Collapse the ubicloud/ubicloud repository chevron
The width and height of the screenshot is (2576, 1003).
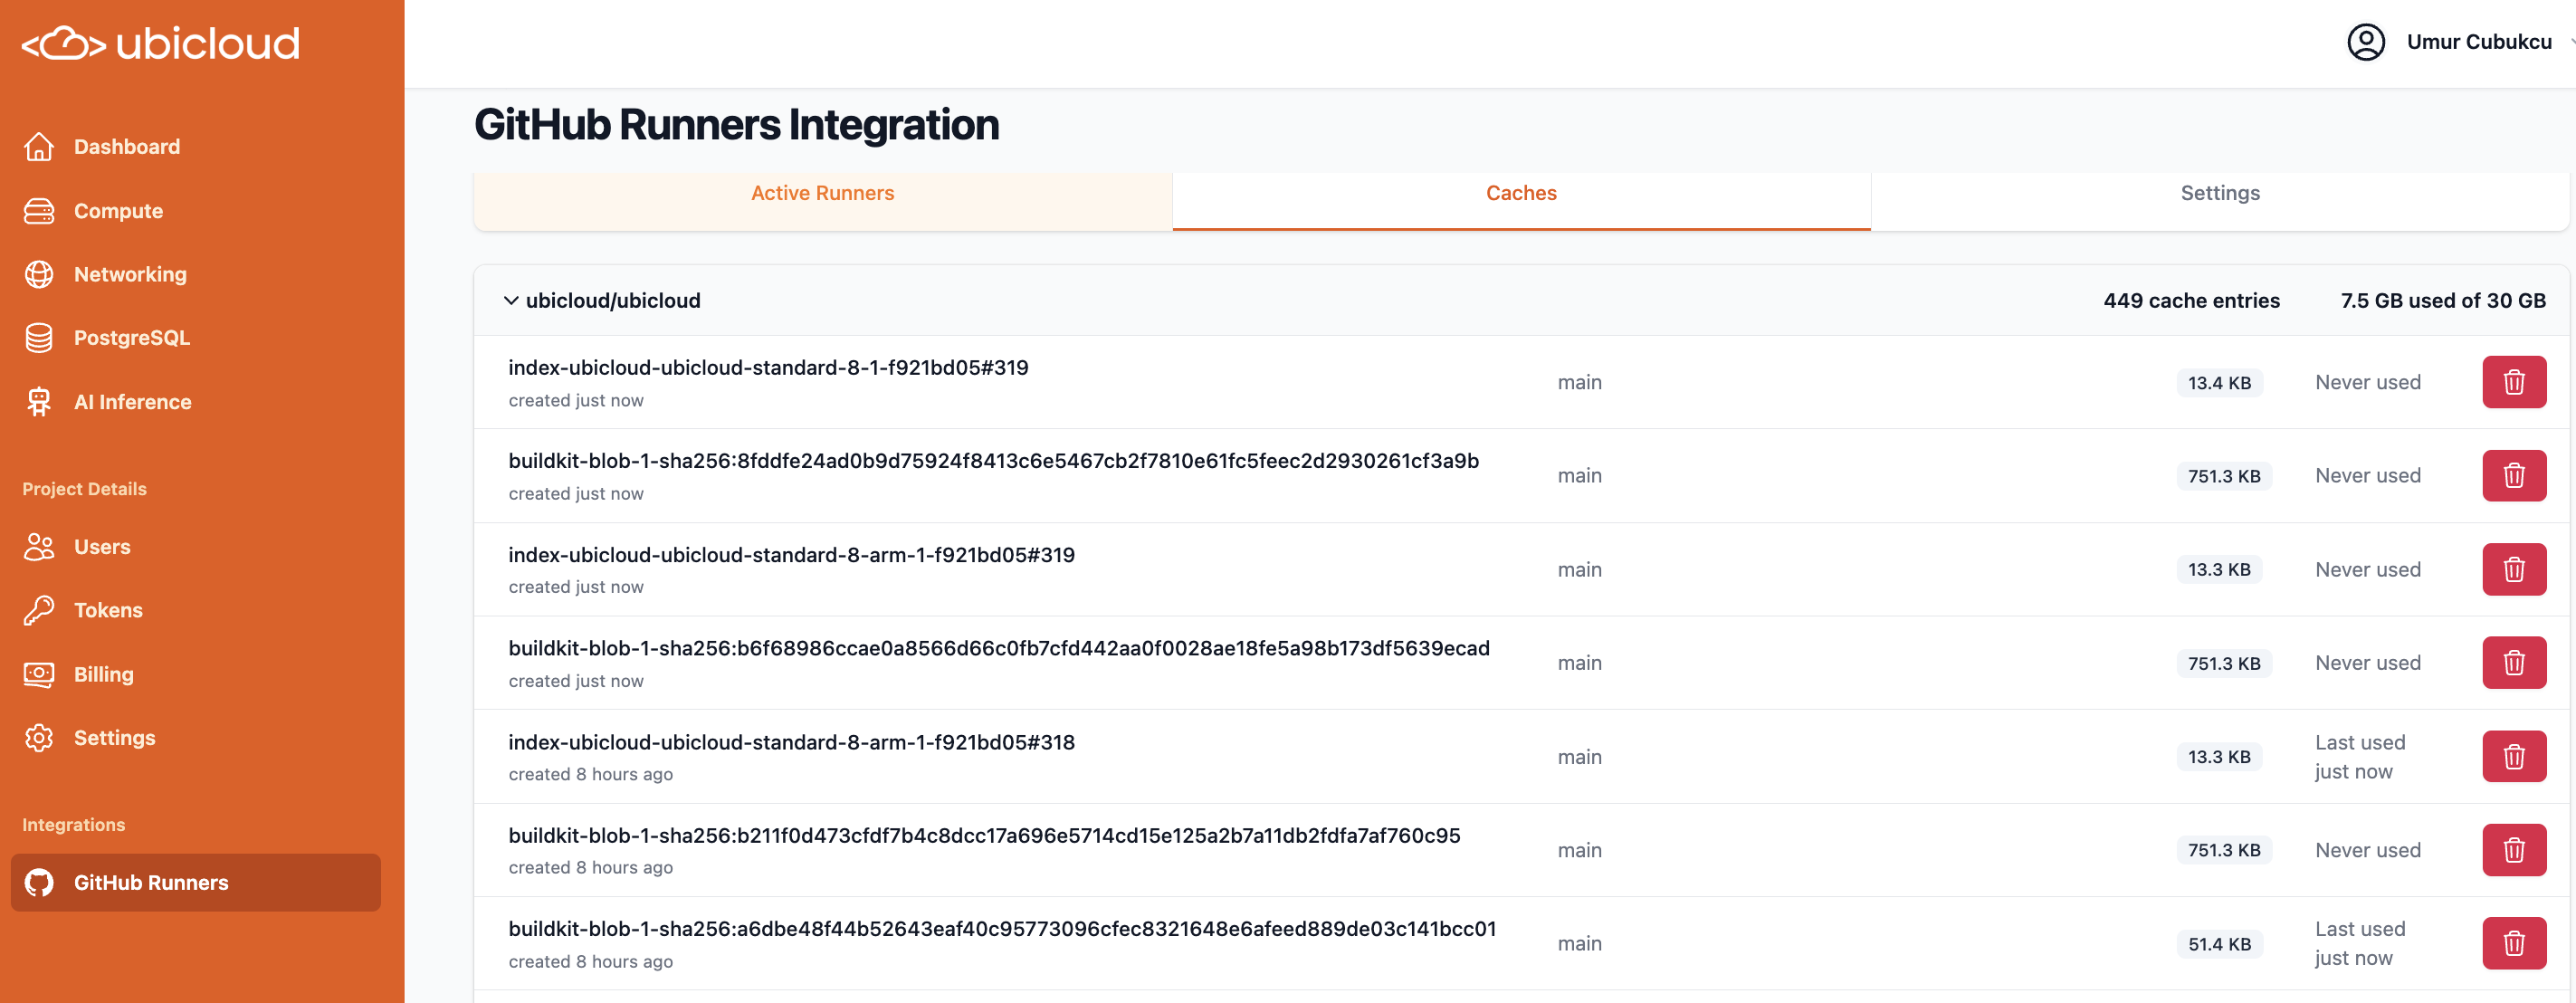tap(511, 300)
